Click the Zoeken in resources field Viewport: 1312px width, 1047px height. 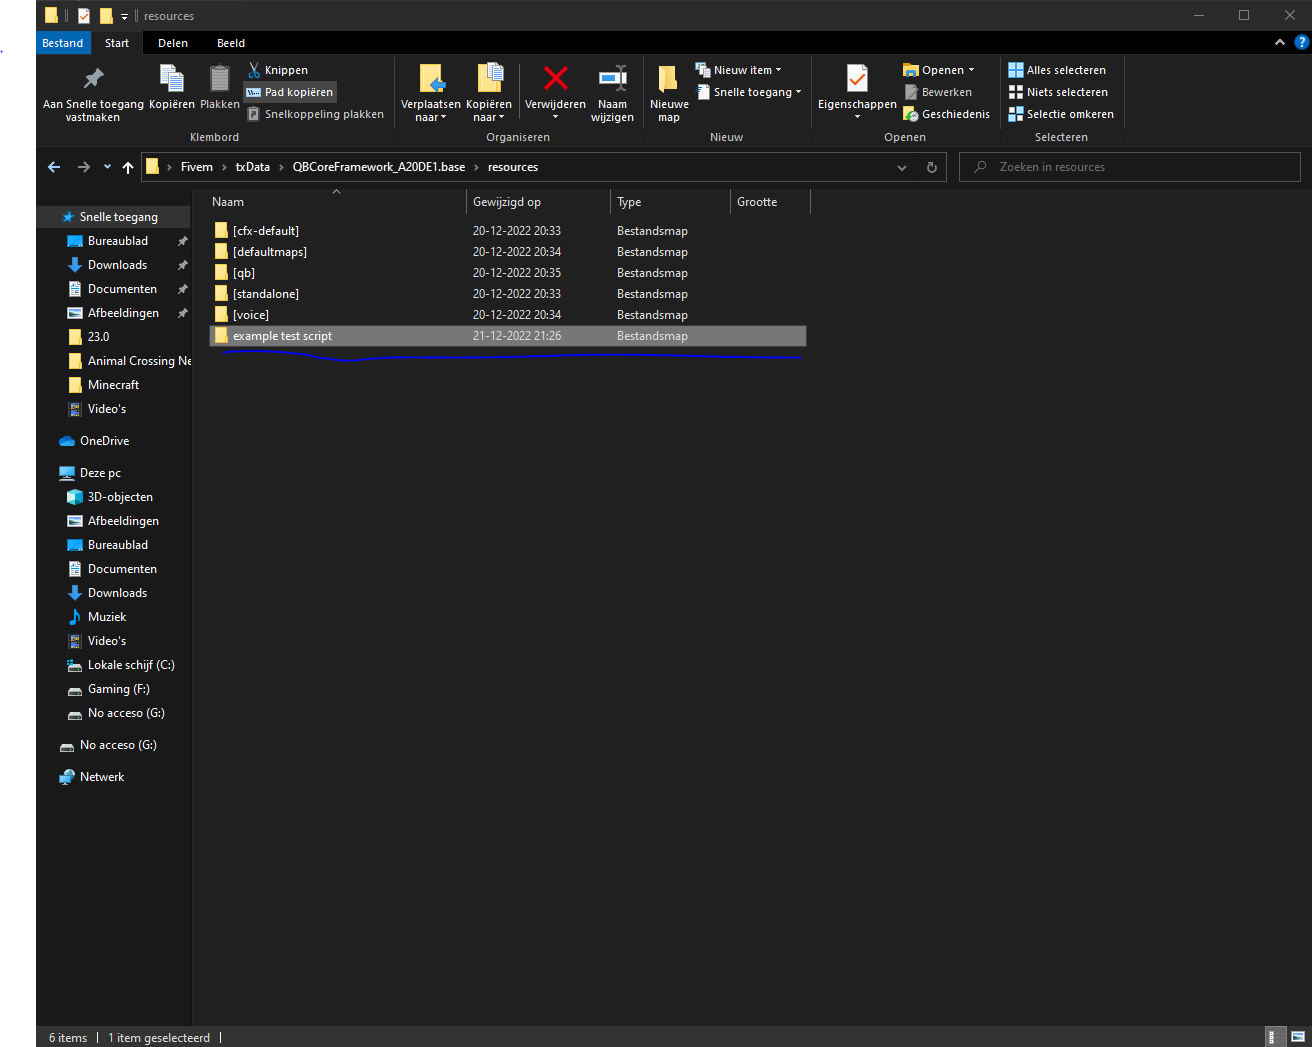click(1130, 167)
